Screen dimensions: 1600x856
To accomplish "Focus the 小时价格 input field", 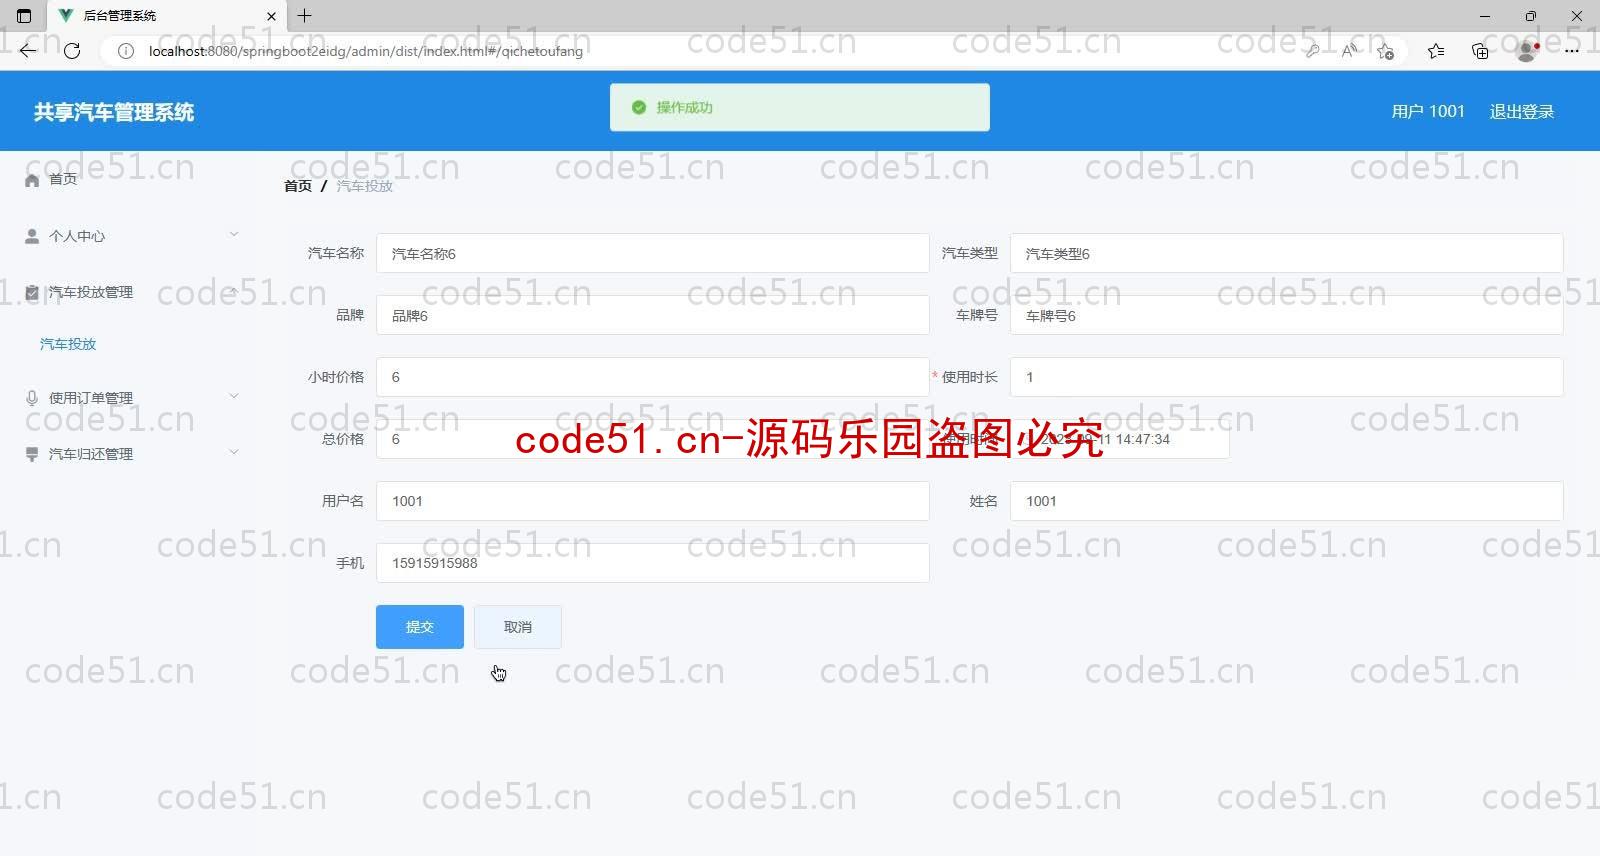I will click(653, 378).
